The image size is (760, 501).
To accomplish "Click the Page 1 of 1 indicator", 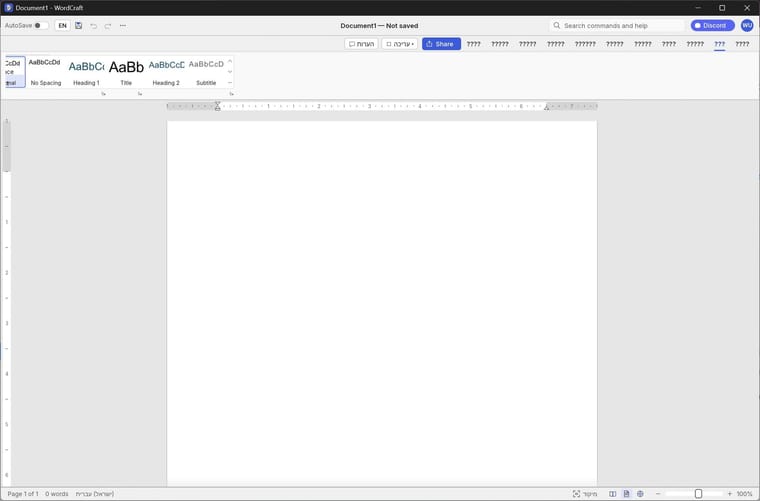I will click(23, 494).
